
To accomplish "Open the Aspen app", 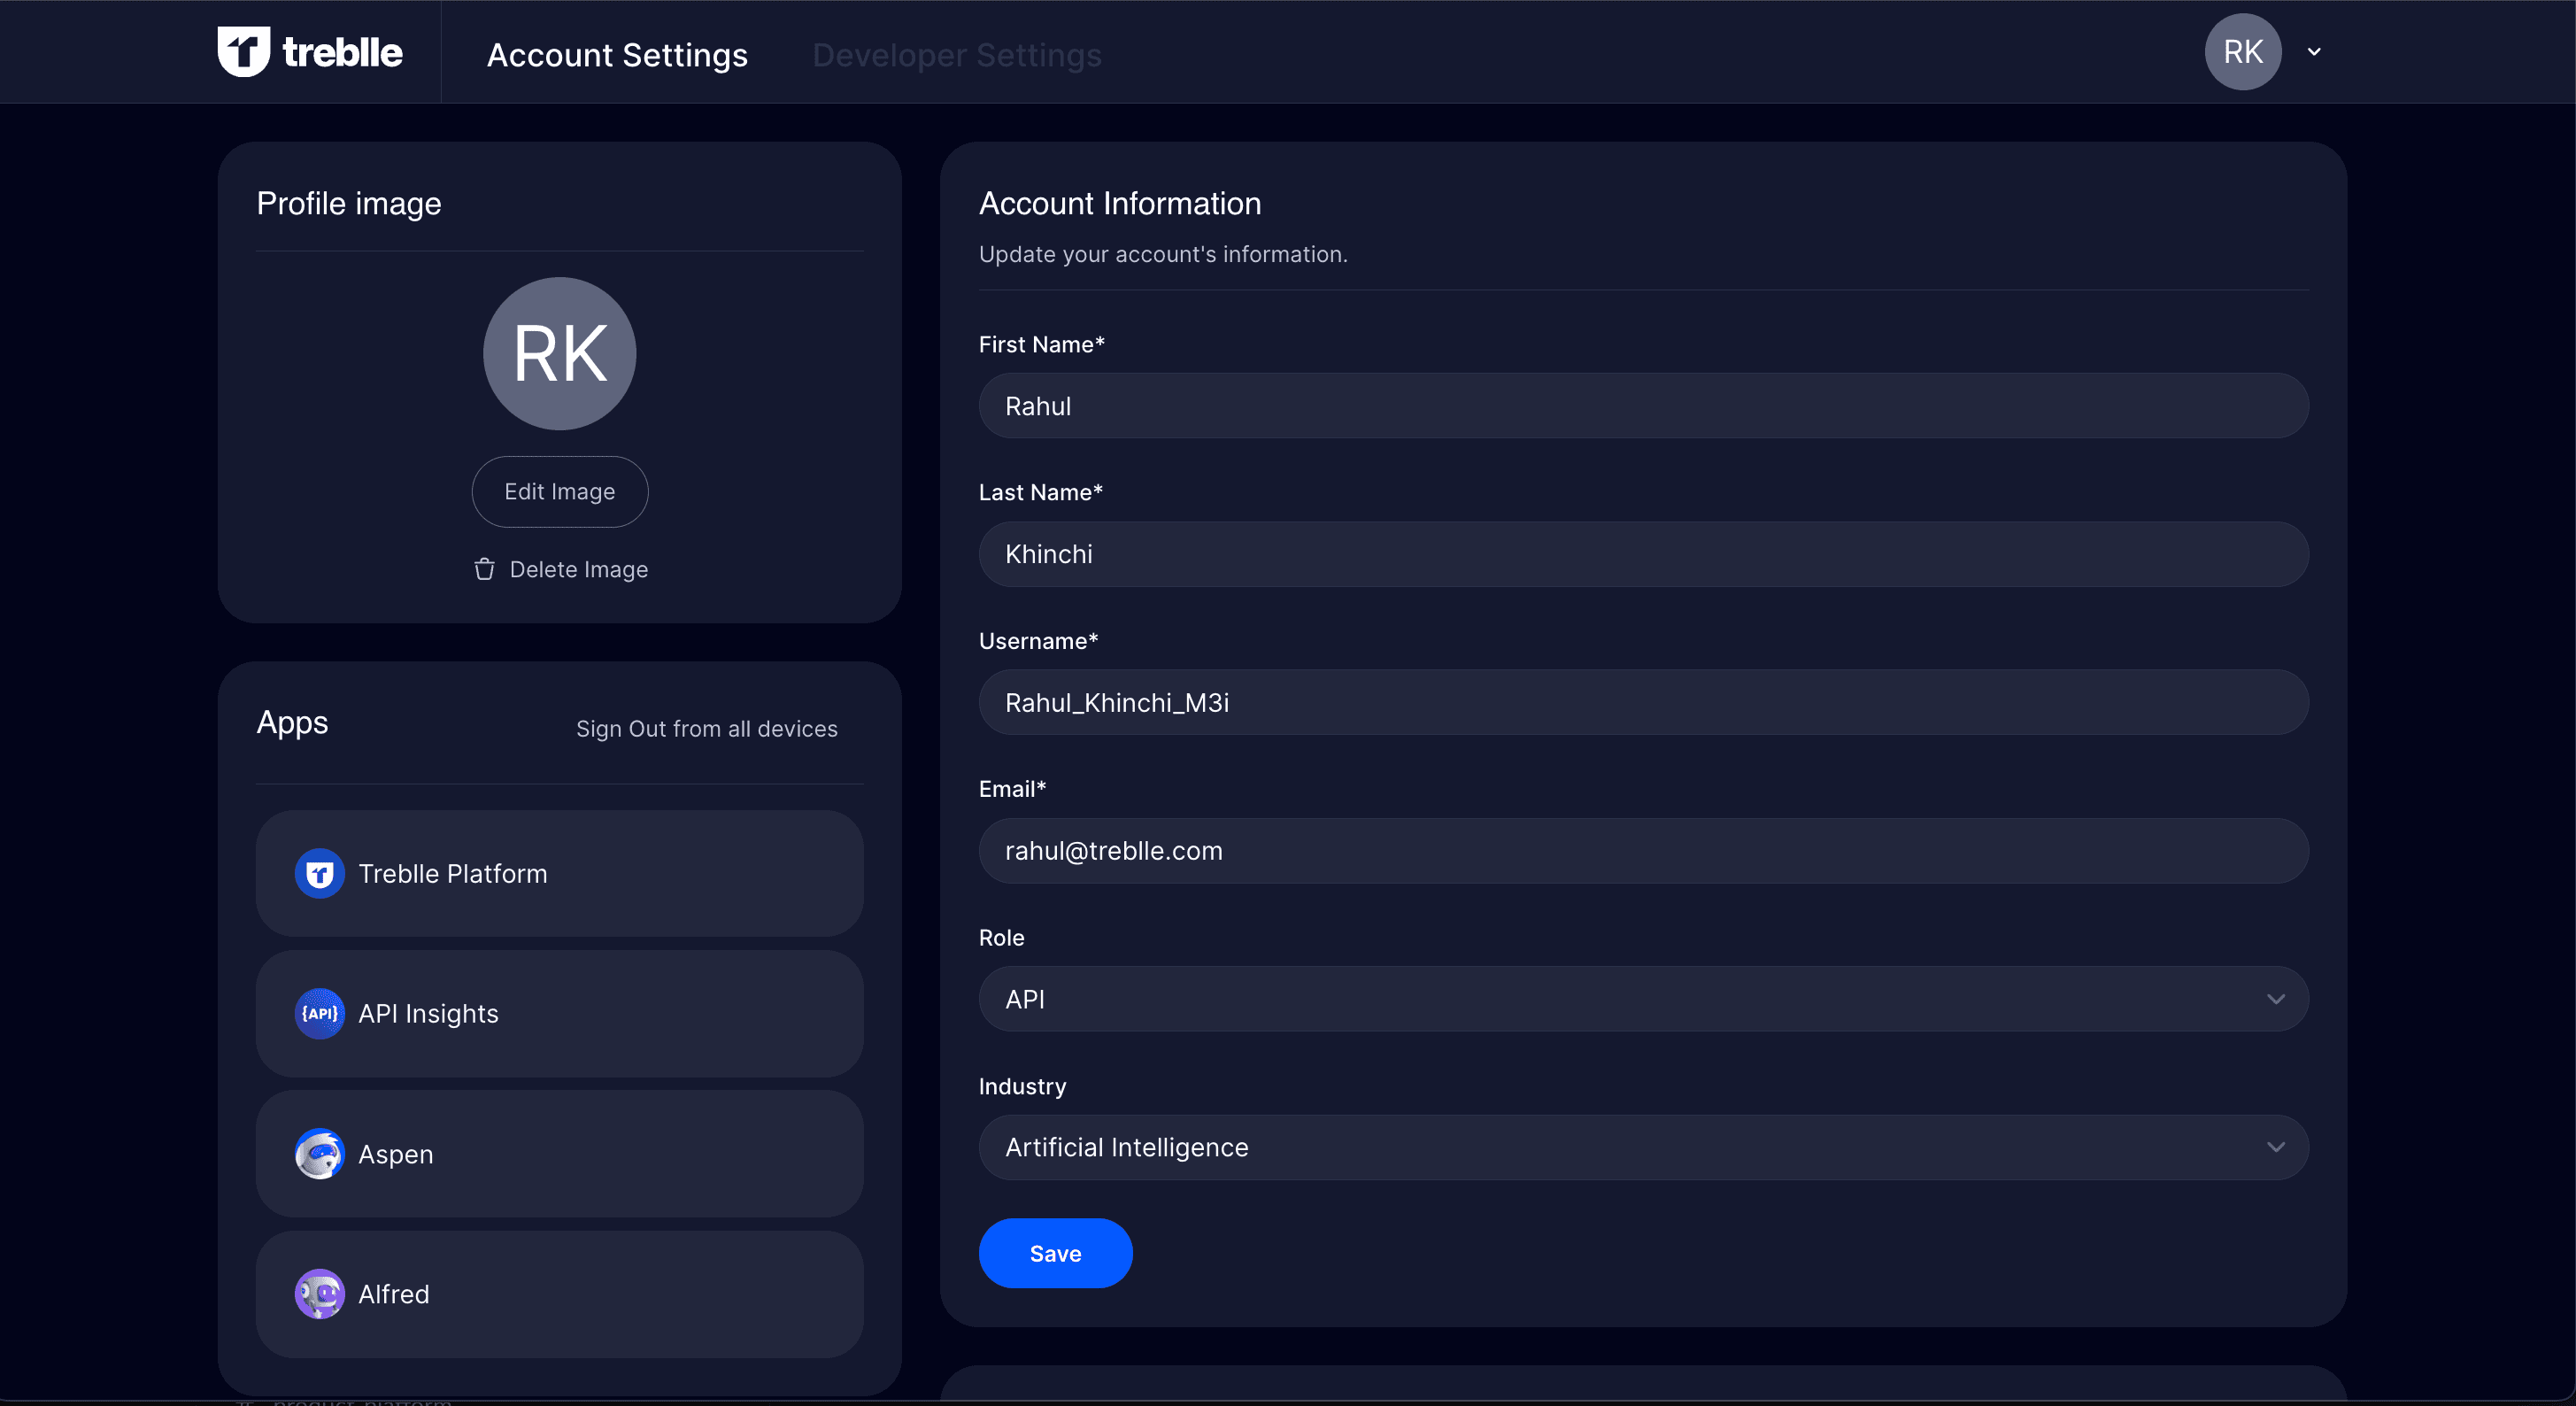I will pos(396,1154).
